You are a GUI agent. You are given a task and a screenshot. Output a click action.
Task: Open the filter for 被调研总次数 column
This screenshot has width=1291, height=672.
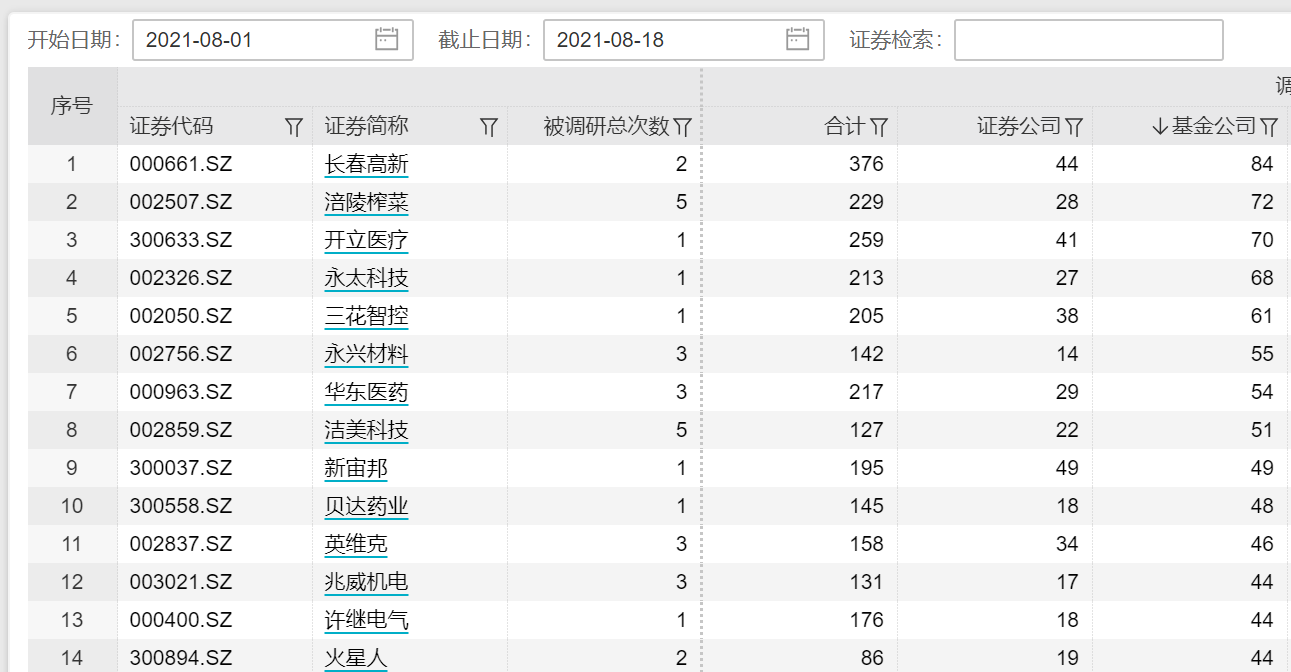(683, 126)
